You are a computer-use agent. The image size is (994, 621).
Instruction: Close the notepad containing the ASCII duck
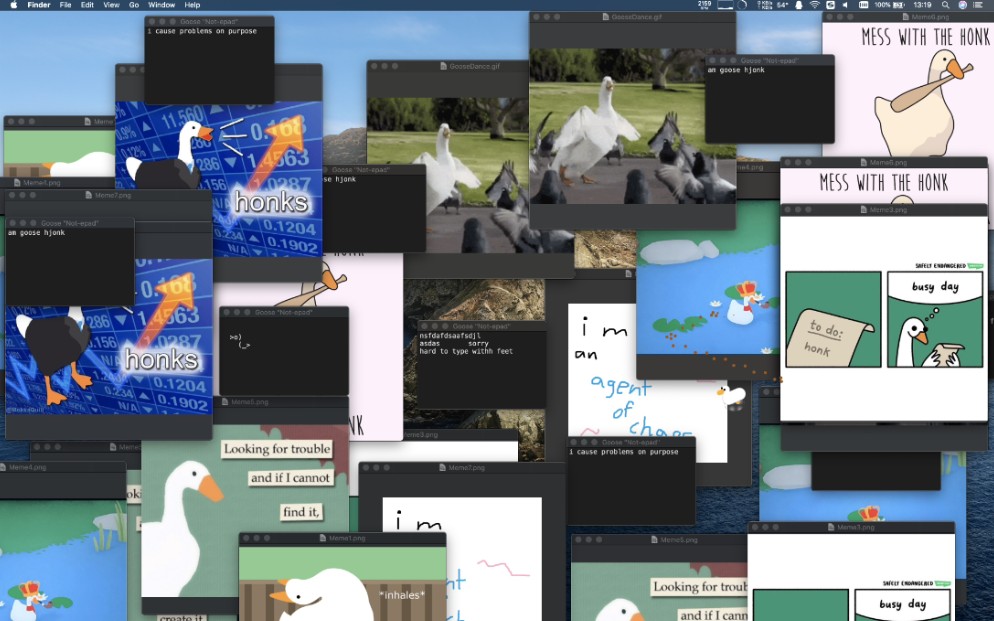[x=227, y=312]
